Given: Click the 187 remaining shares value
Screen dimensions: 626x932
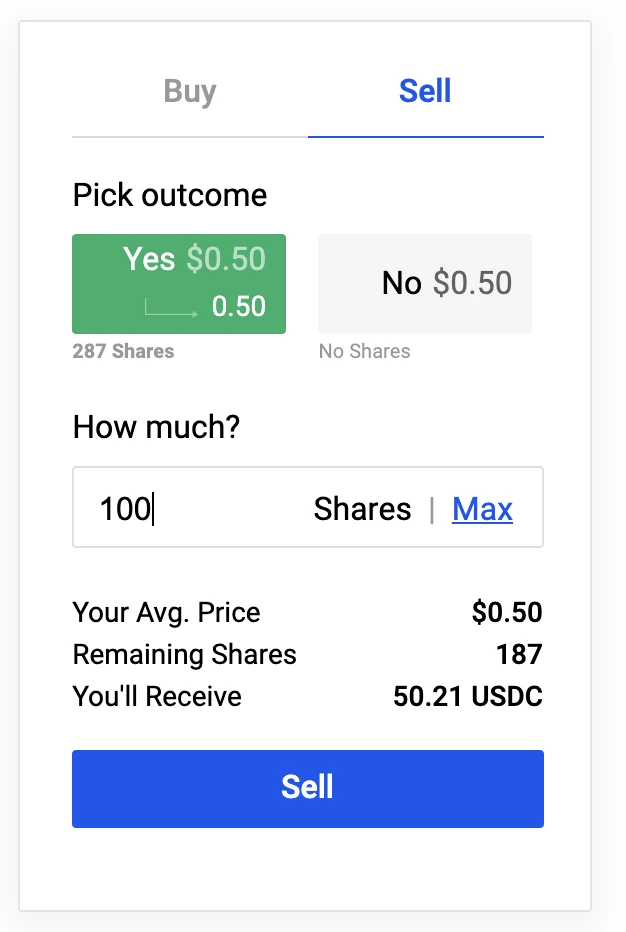Looking at the screenshot, I should click(519, 654).
